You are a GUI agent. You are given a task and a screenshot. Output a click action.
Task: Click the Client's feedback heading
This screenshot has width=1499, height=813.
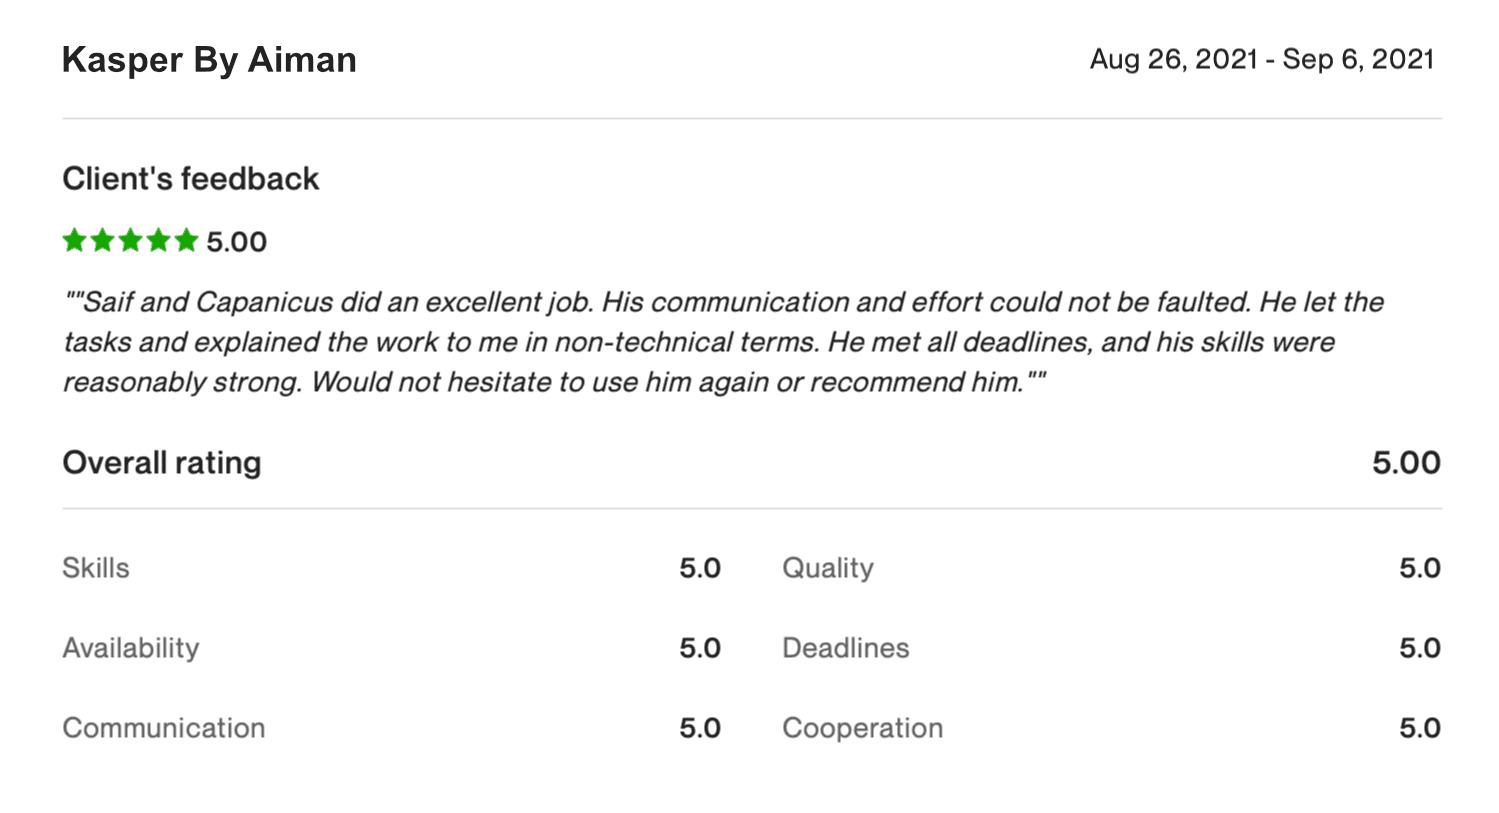191,179
